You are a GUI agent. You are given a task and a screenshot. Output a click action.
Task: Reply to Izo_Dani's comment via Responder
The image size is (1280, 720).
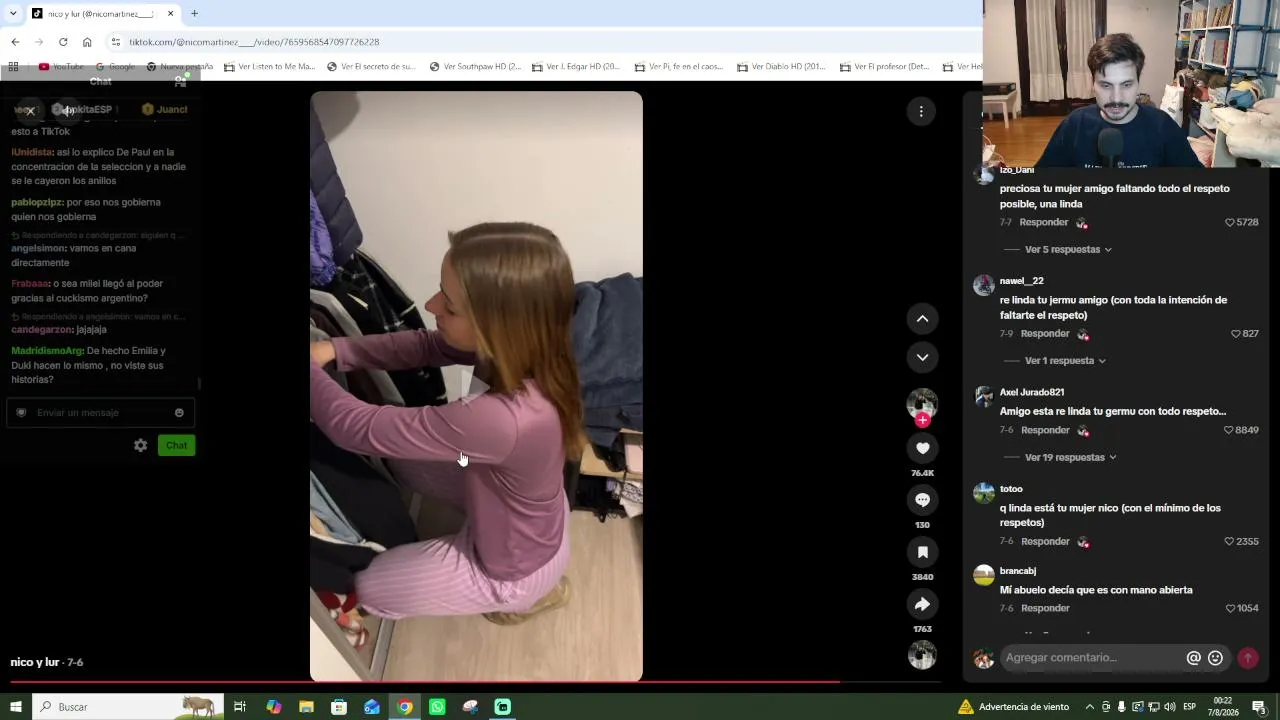pyautogui.click(x=1044, y=222)
